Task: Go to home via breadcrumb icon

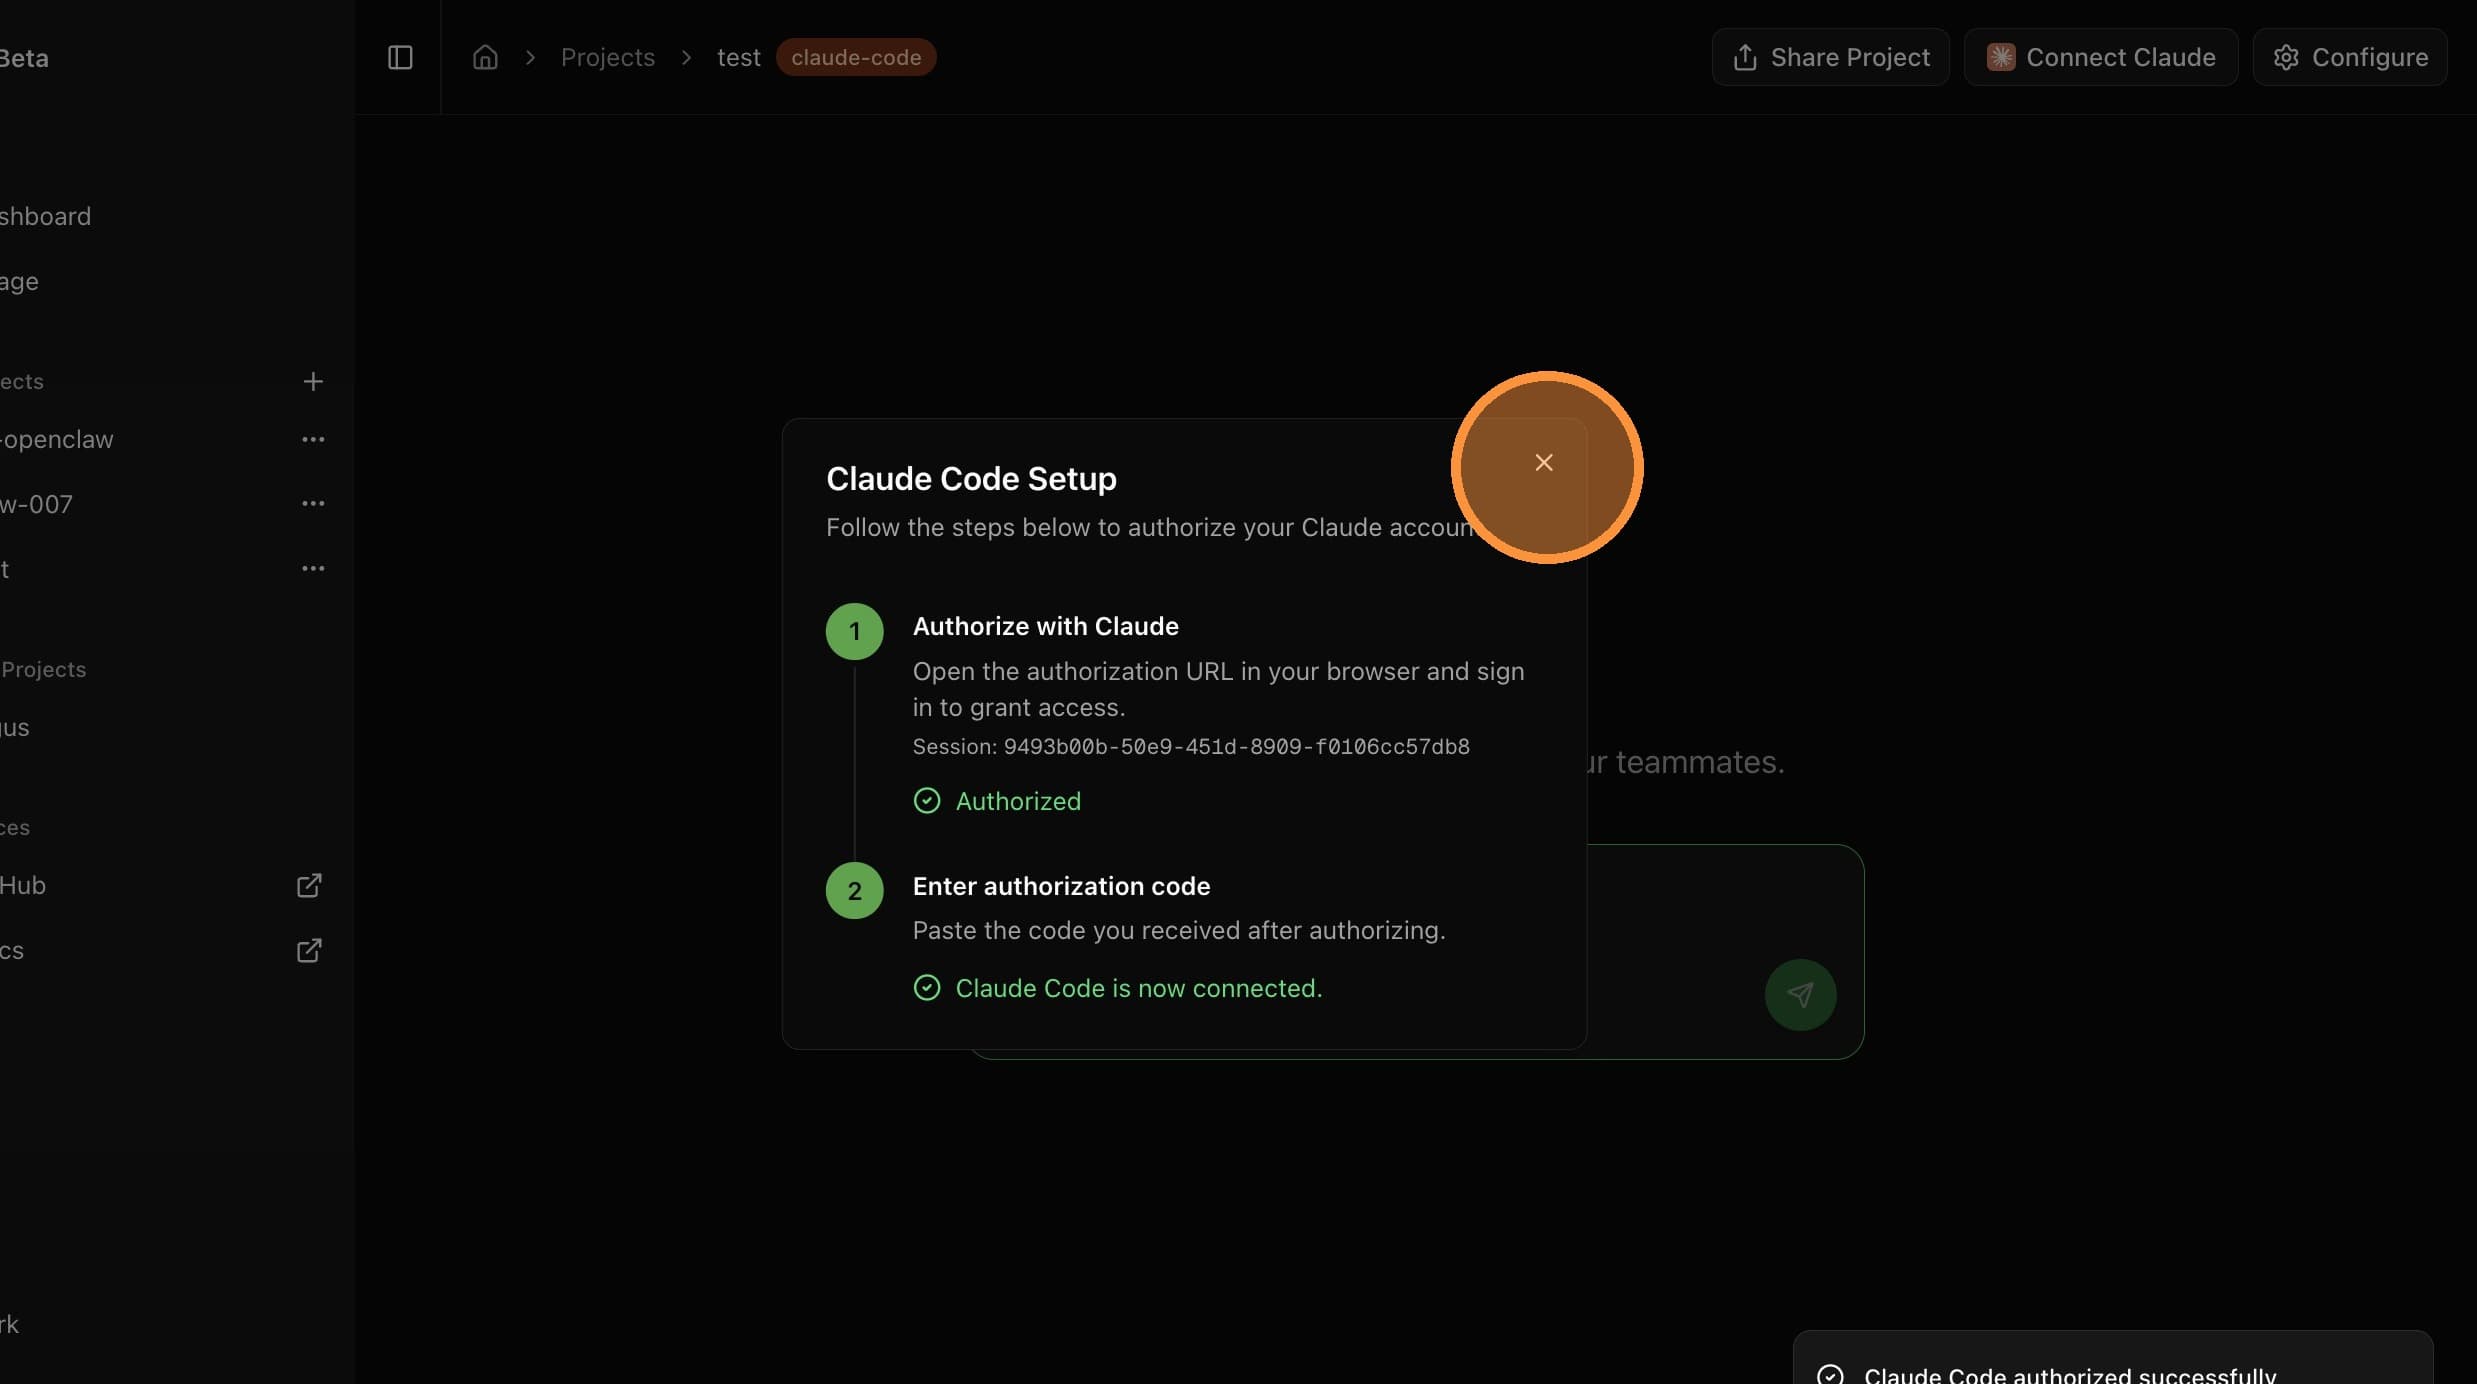Action: (485, 58)
